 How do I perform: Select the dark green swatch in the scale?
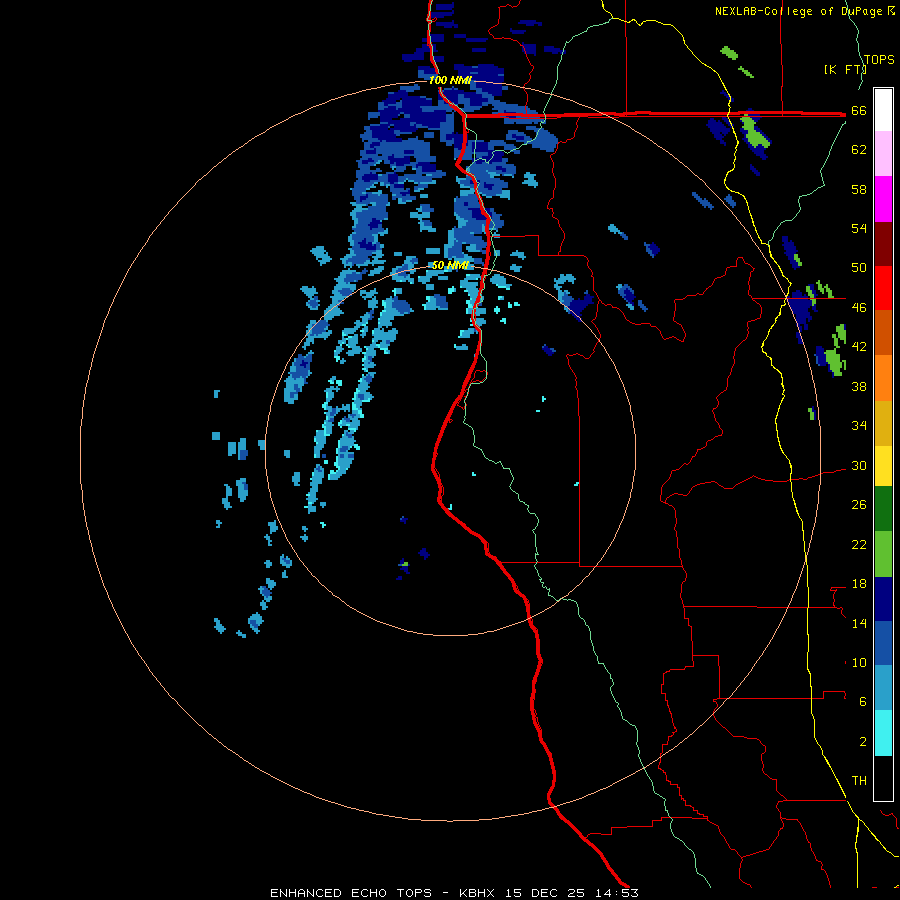(883, 509)
